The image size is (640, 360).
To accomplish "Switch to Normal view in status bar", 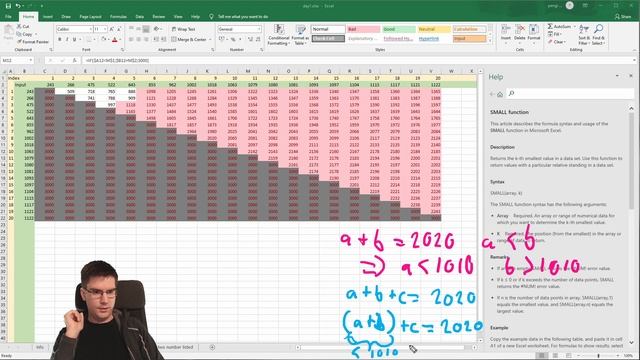I will tap(542, 356).
